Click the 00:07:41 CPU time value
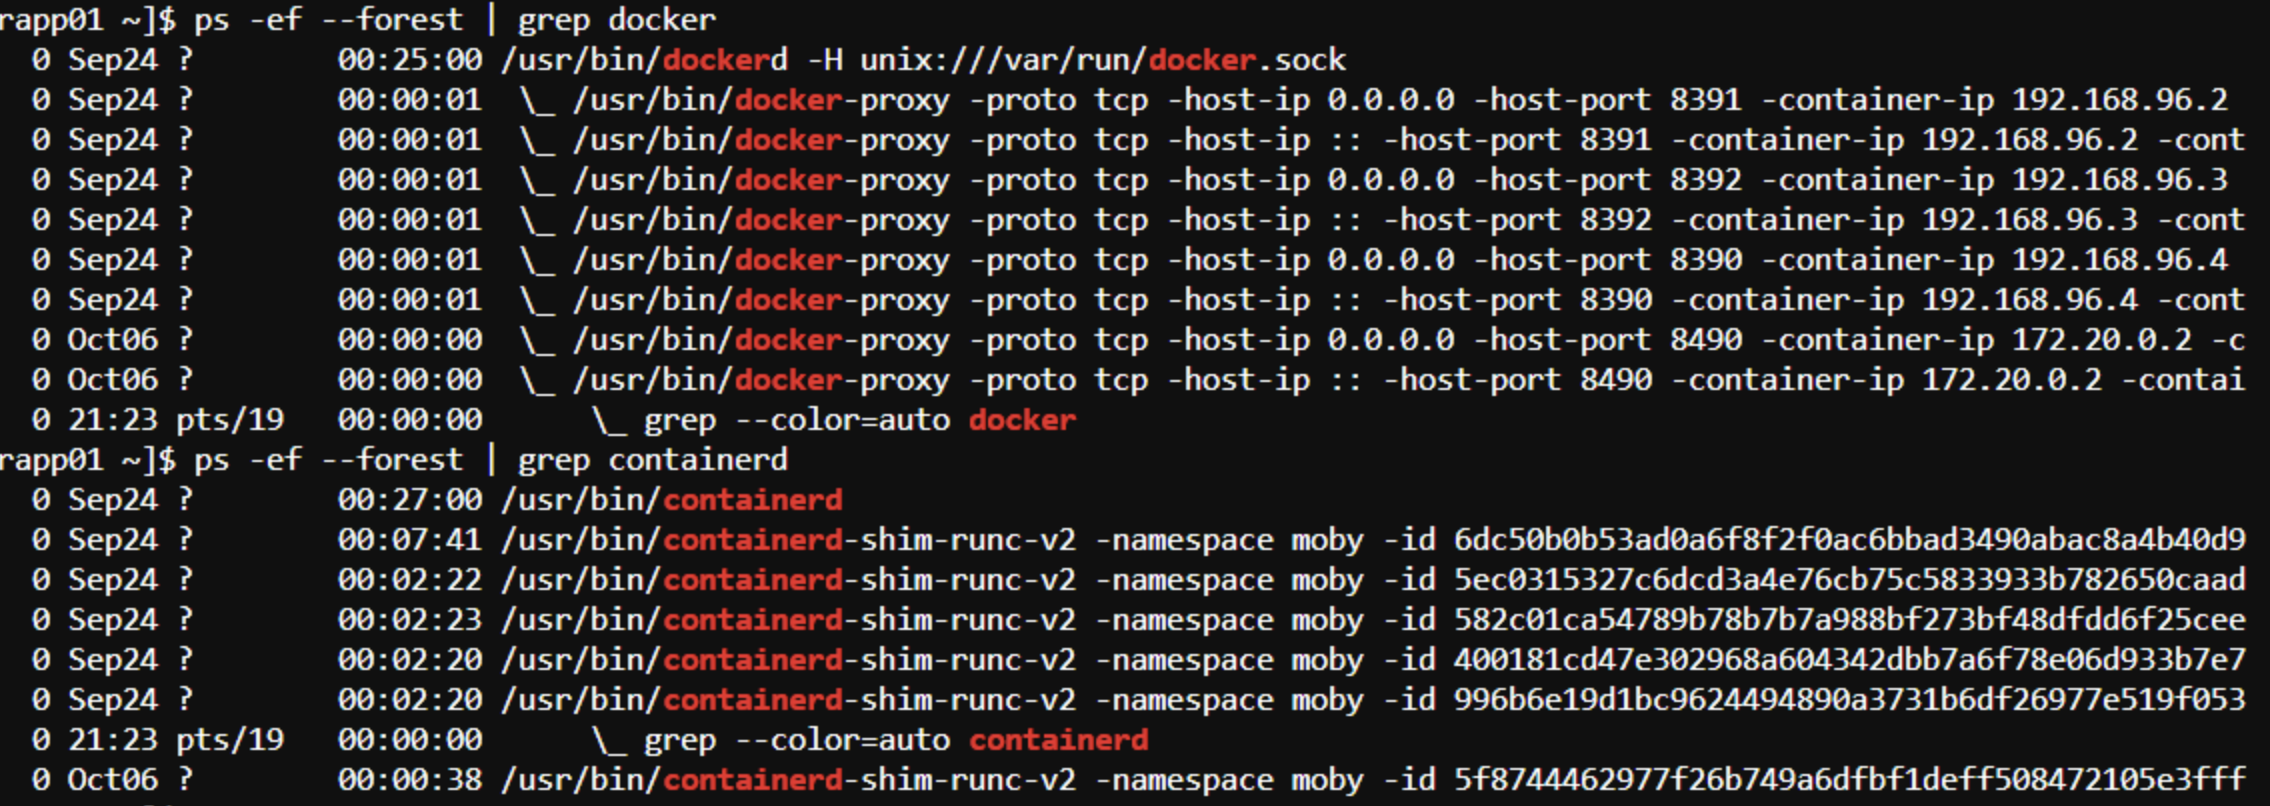The width and height of the screenshot is (2270, 806). click(409, 540)
